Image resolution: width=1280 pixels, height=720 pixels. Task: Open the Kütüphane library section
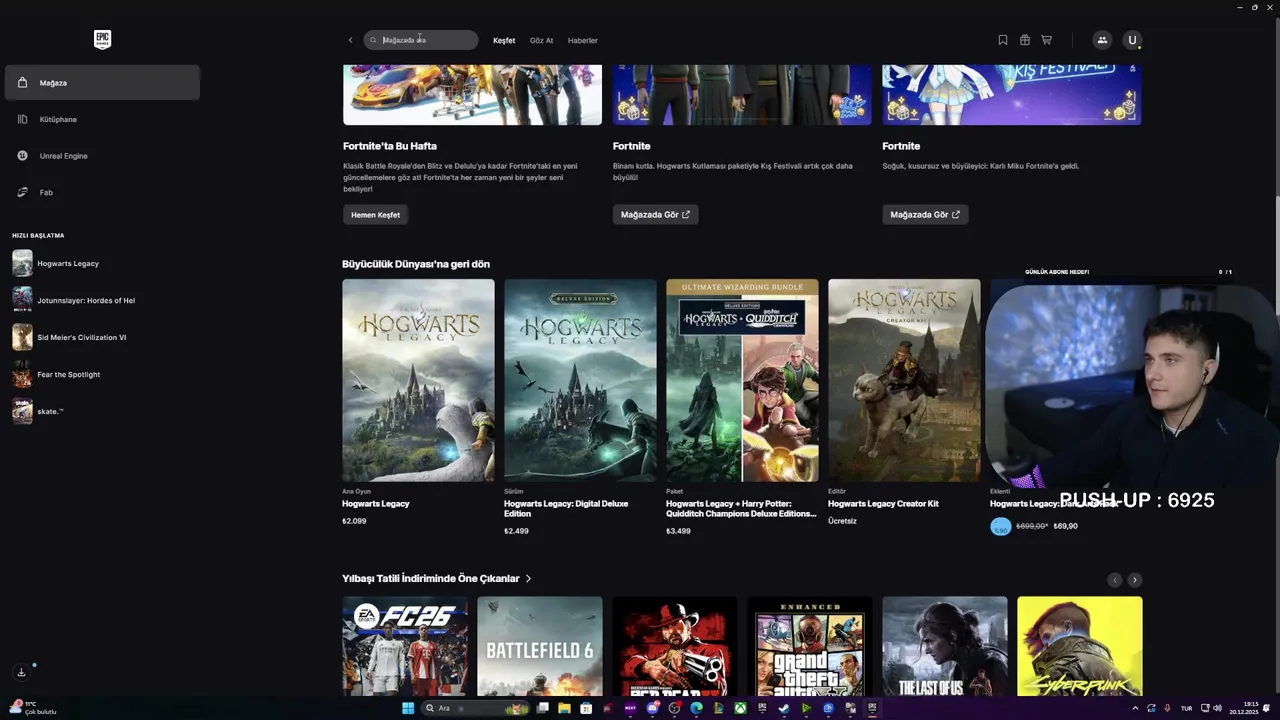[102, 119]
